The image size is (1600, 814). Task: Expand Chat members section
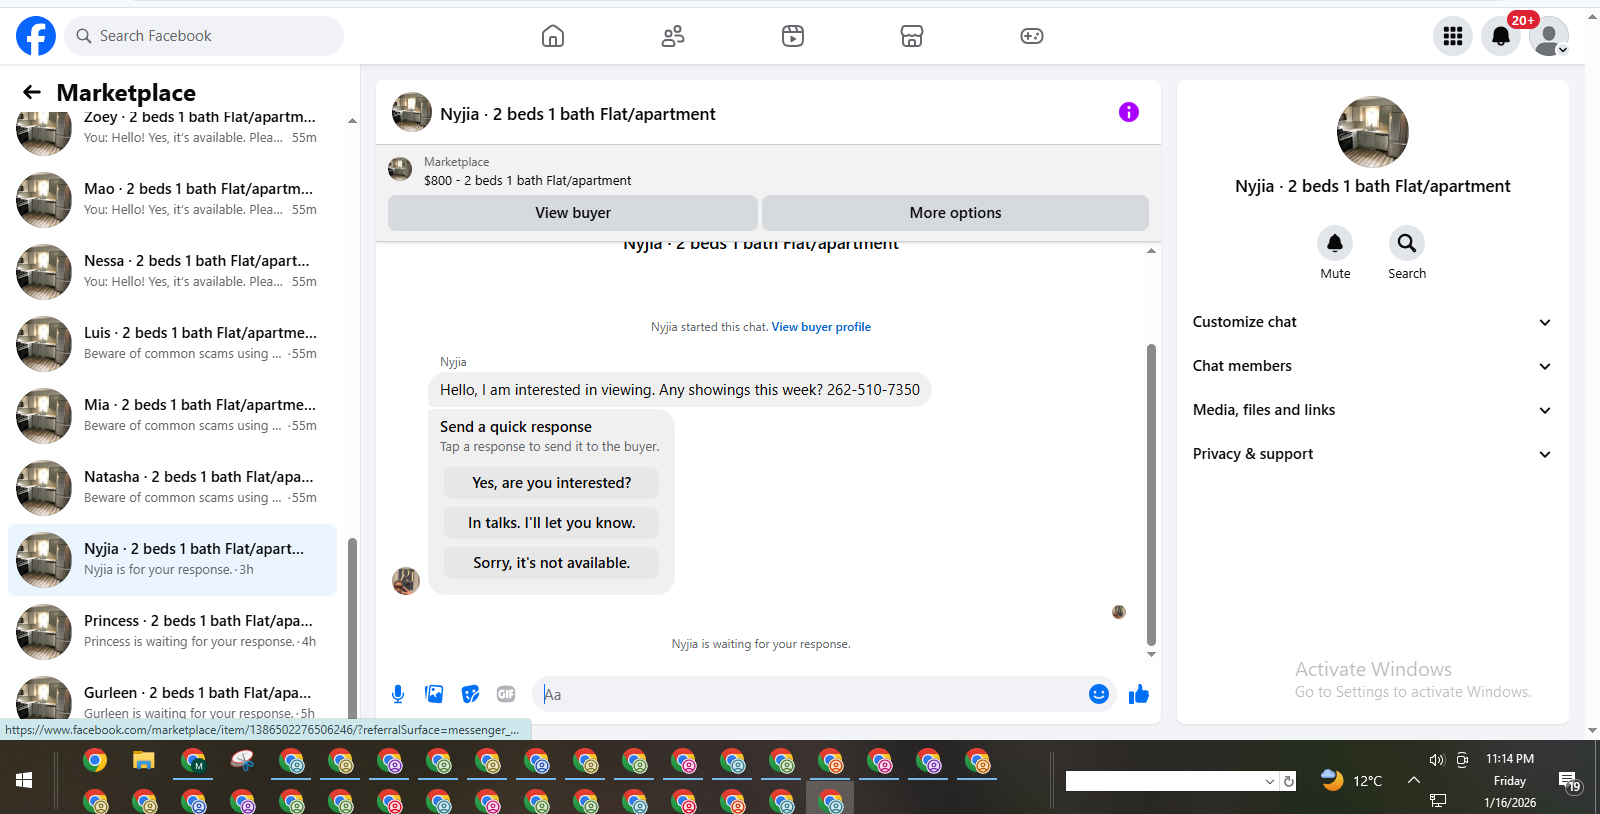(x=1372, y=366)
